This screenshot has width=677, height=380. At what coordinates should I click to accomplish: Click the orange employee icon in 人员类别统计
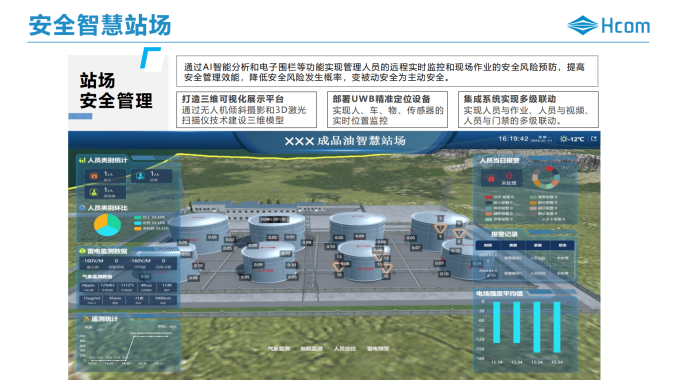94,176
